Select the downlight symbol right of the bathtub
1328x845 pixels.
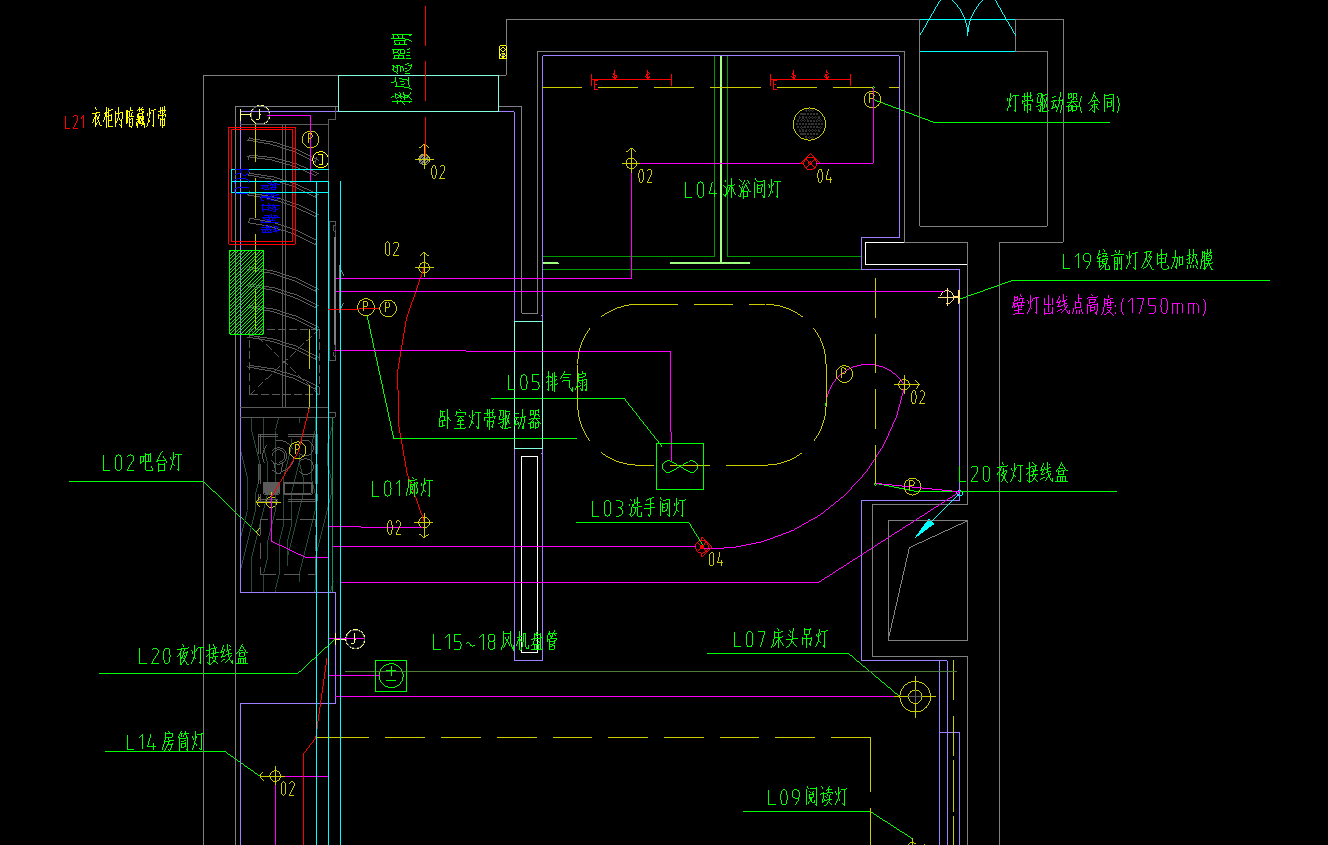click(904, 384)
